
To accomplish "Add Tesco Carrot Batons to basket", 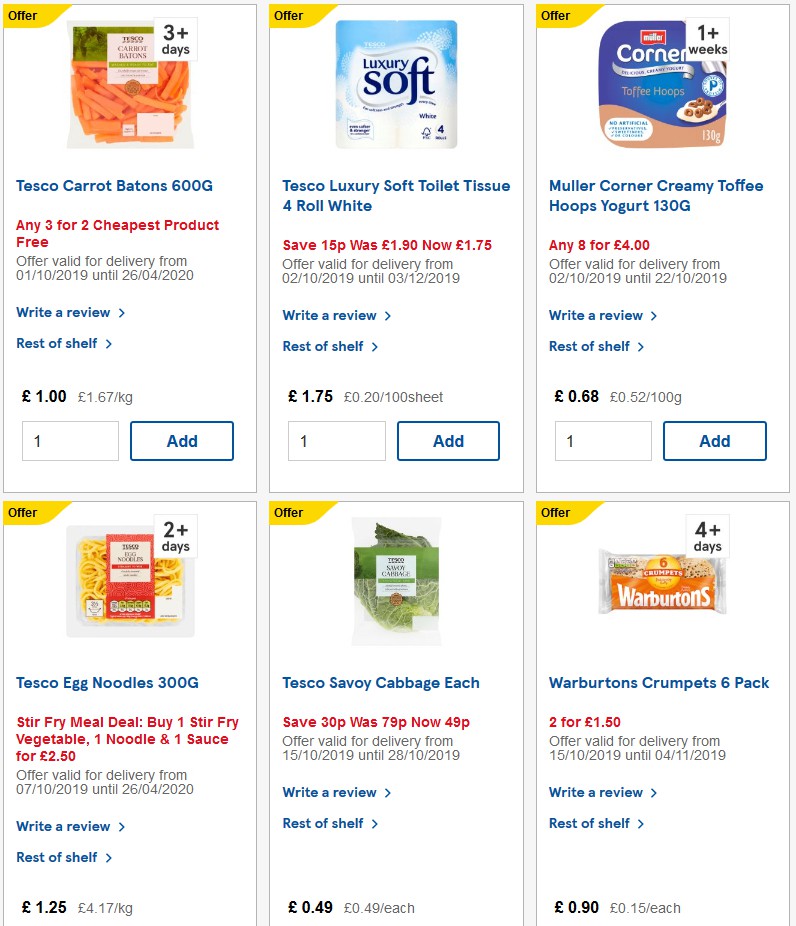I will point(182,440).
